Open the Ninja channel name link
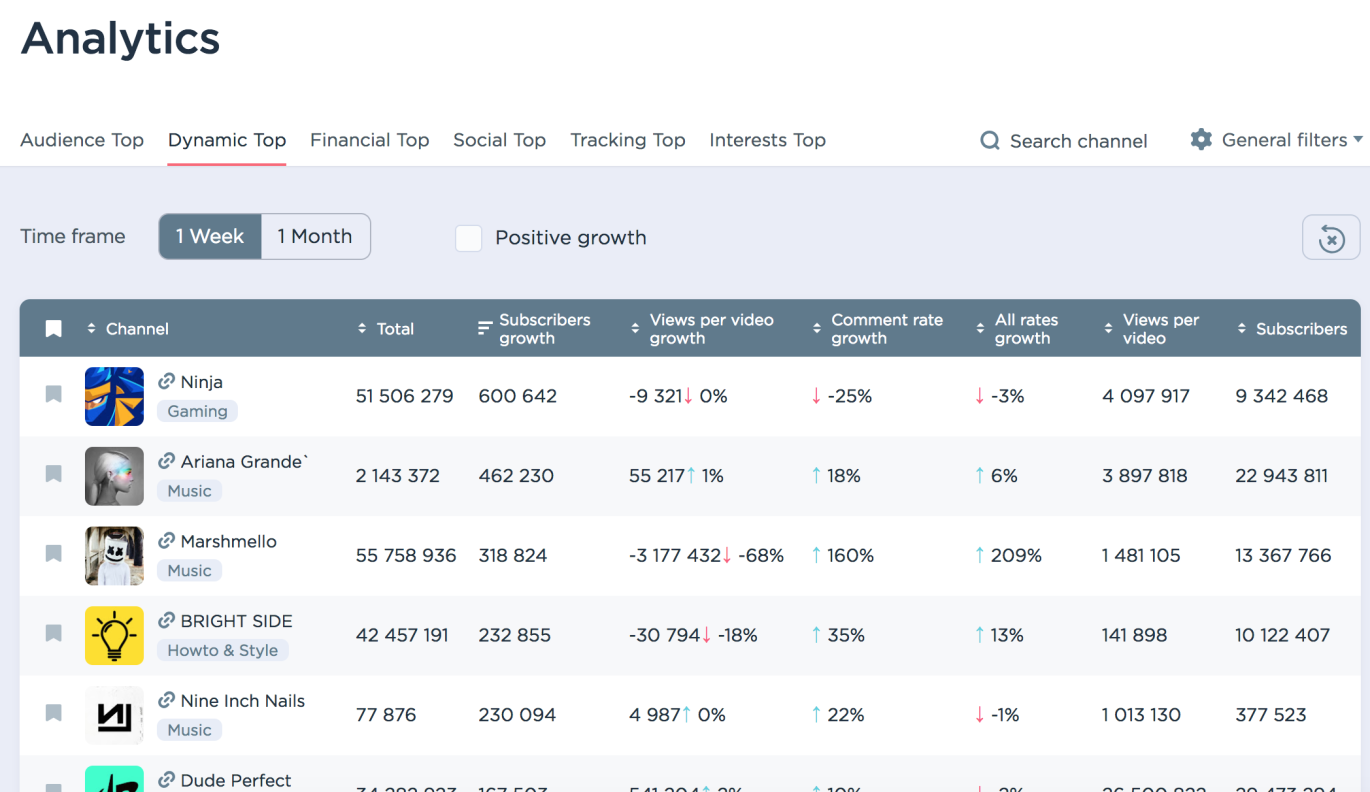 tap(202, 382)
